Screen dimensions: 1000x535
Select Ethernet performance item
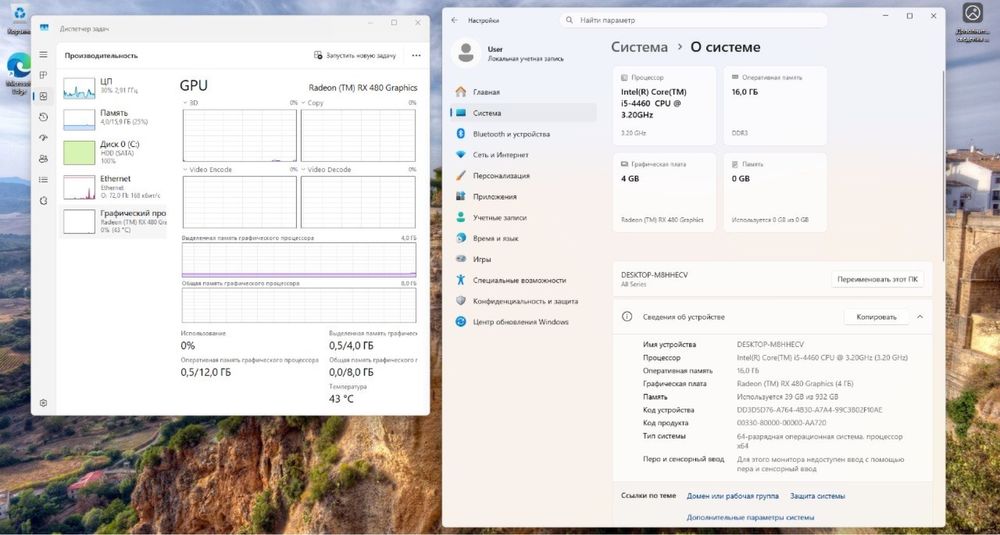pyautogui.click(x=114, y=187)
